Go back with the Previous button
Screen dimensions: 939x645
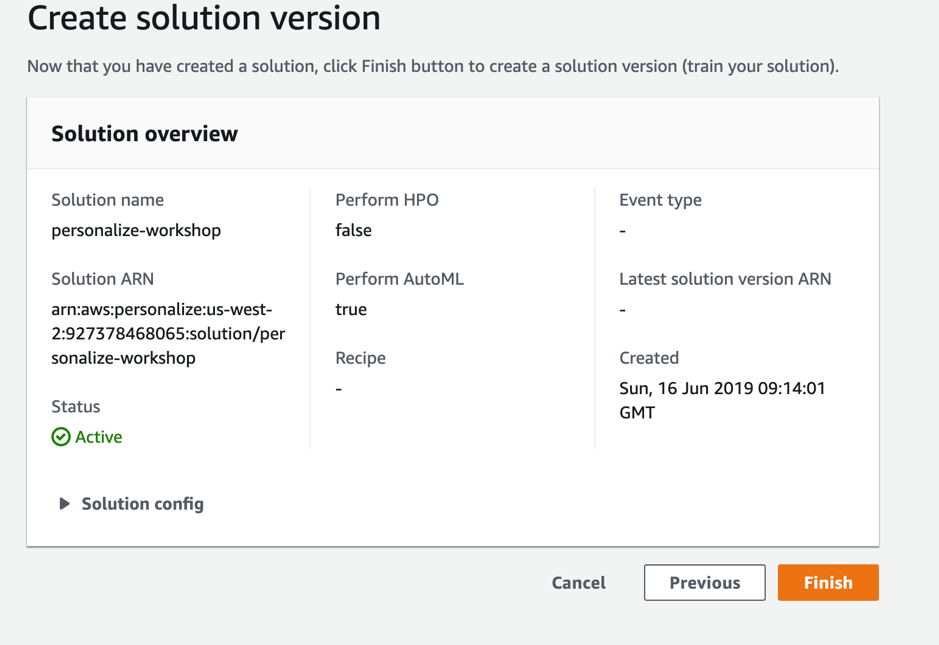(x=704, y=582)
